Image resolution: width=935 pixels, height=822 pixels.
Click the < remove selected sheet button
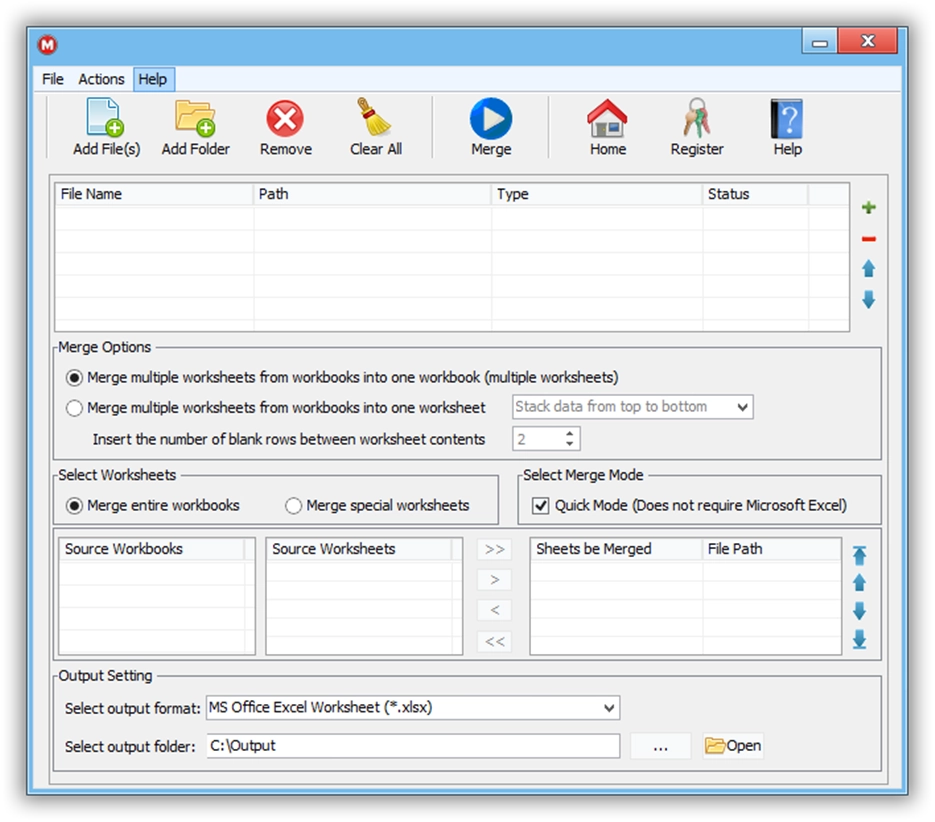click(494, 610)
